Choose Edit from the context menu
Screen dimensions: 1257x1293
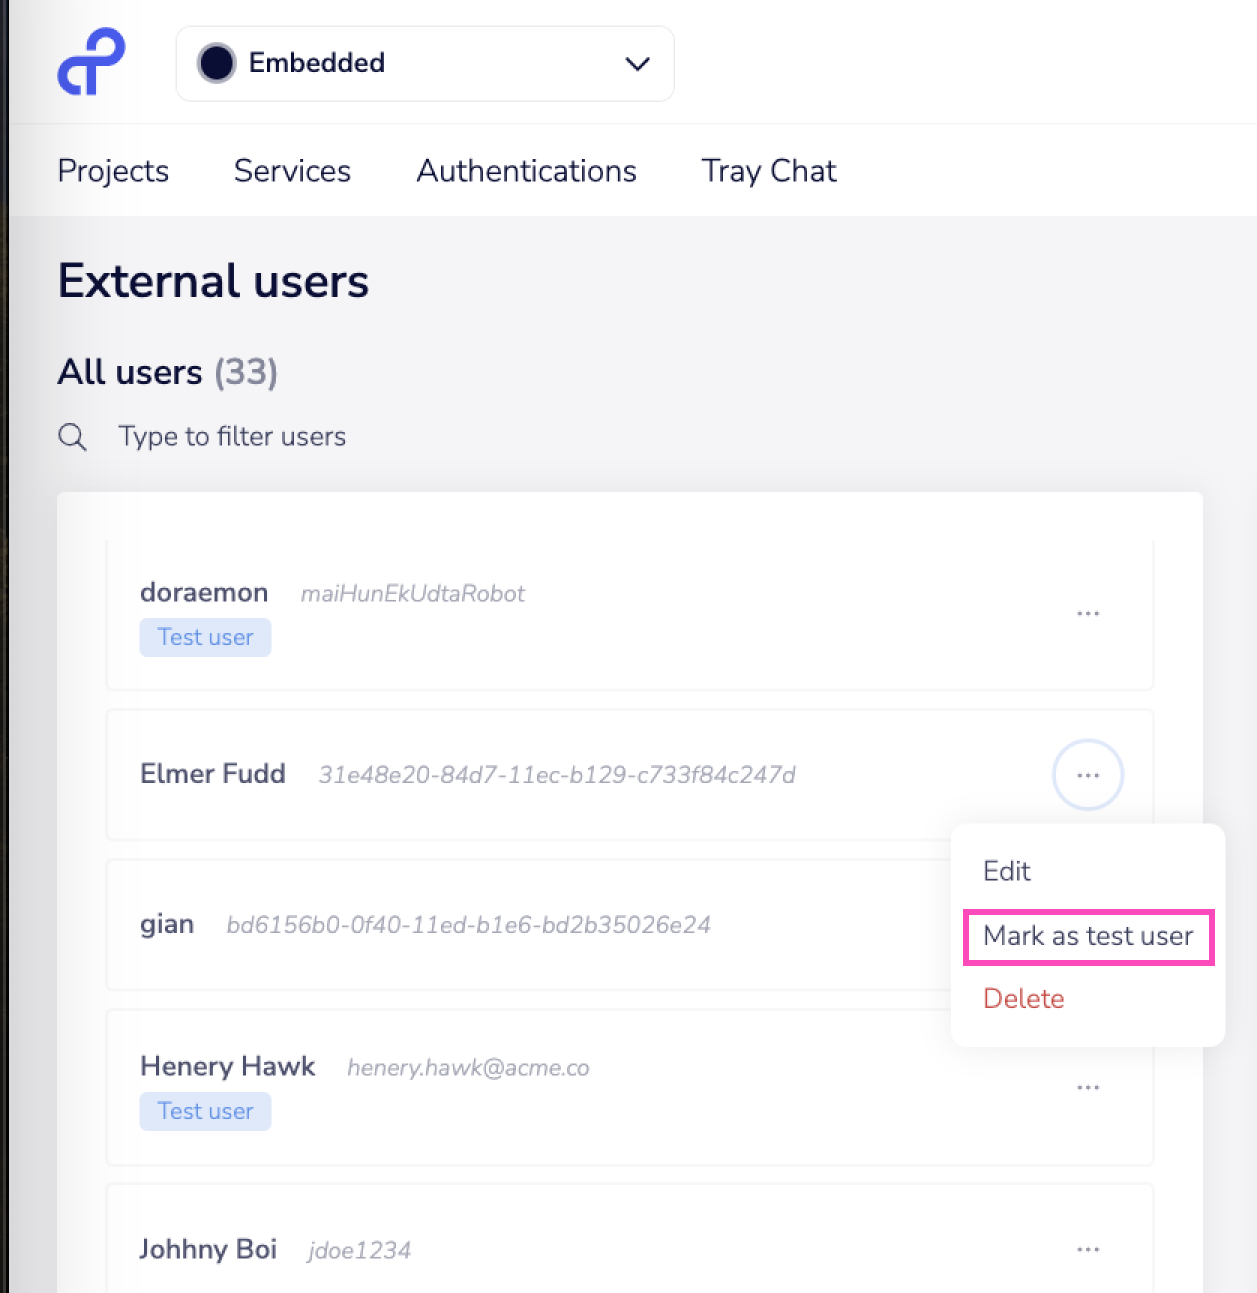pos(1007,871)
